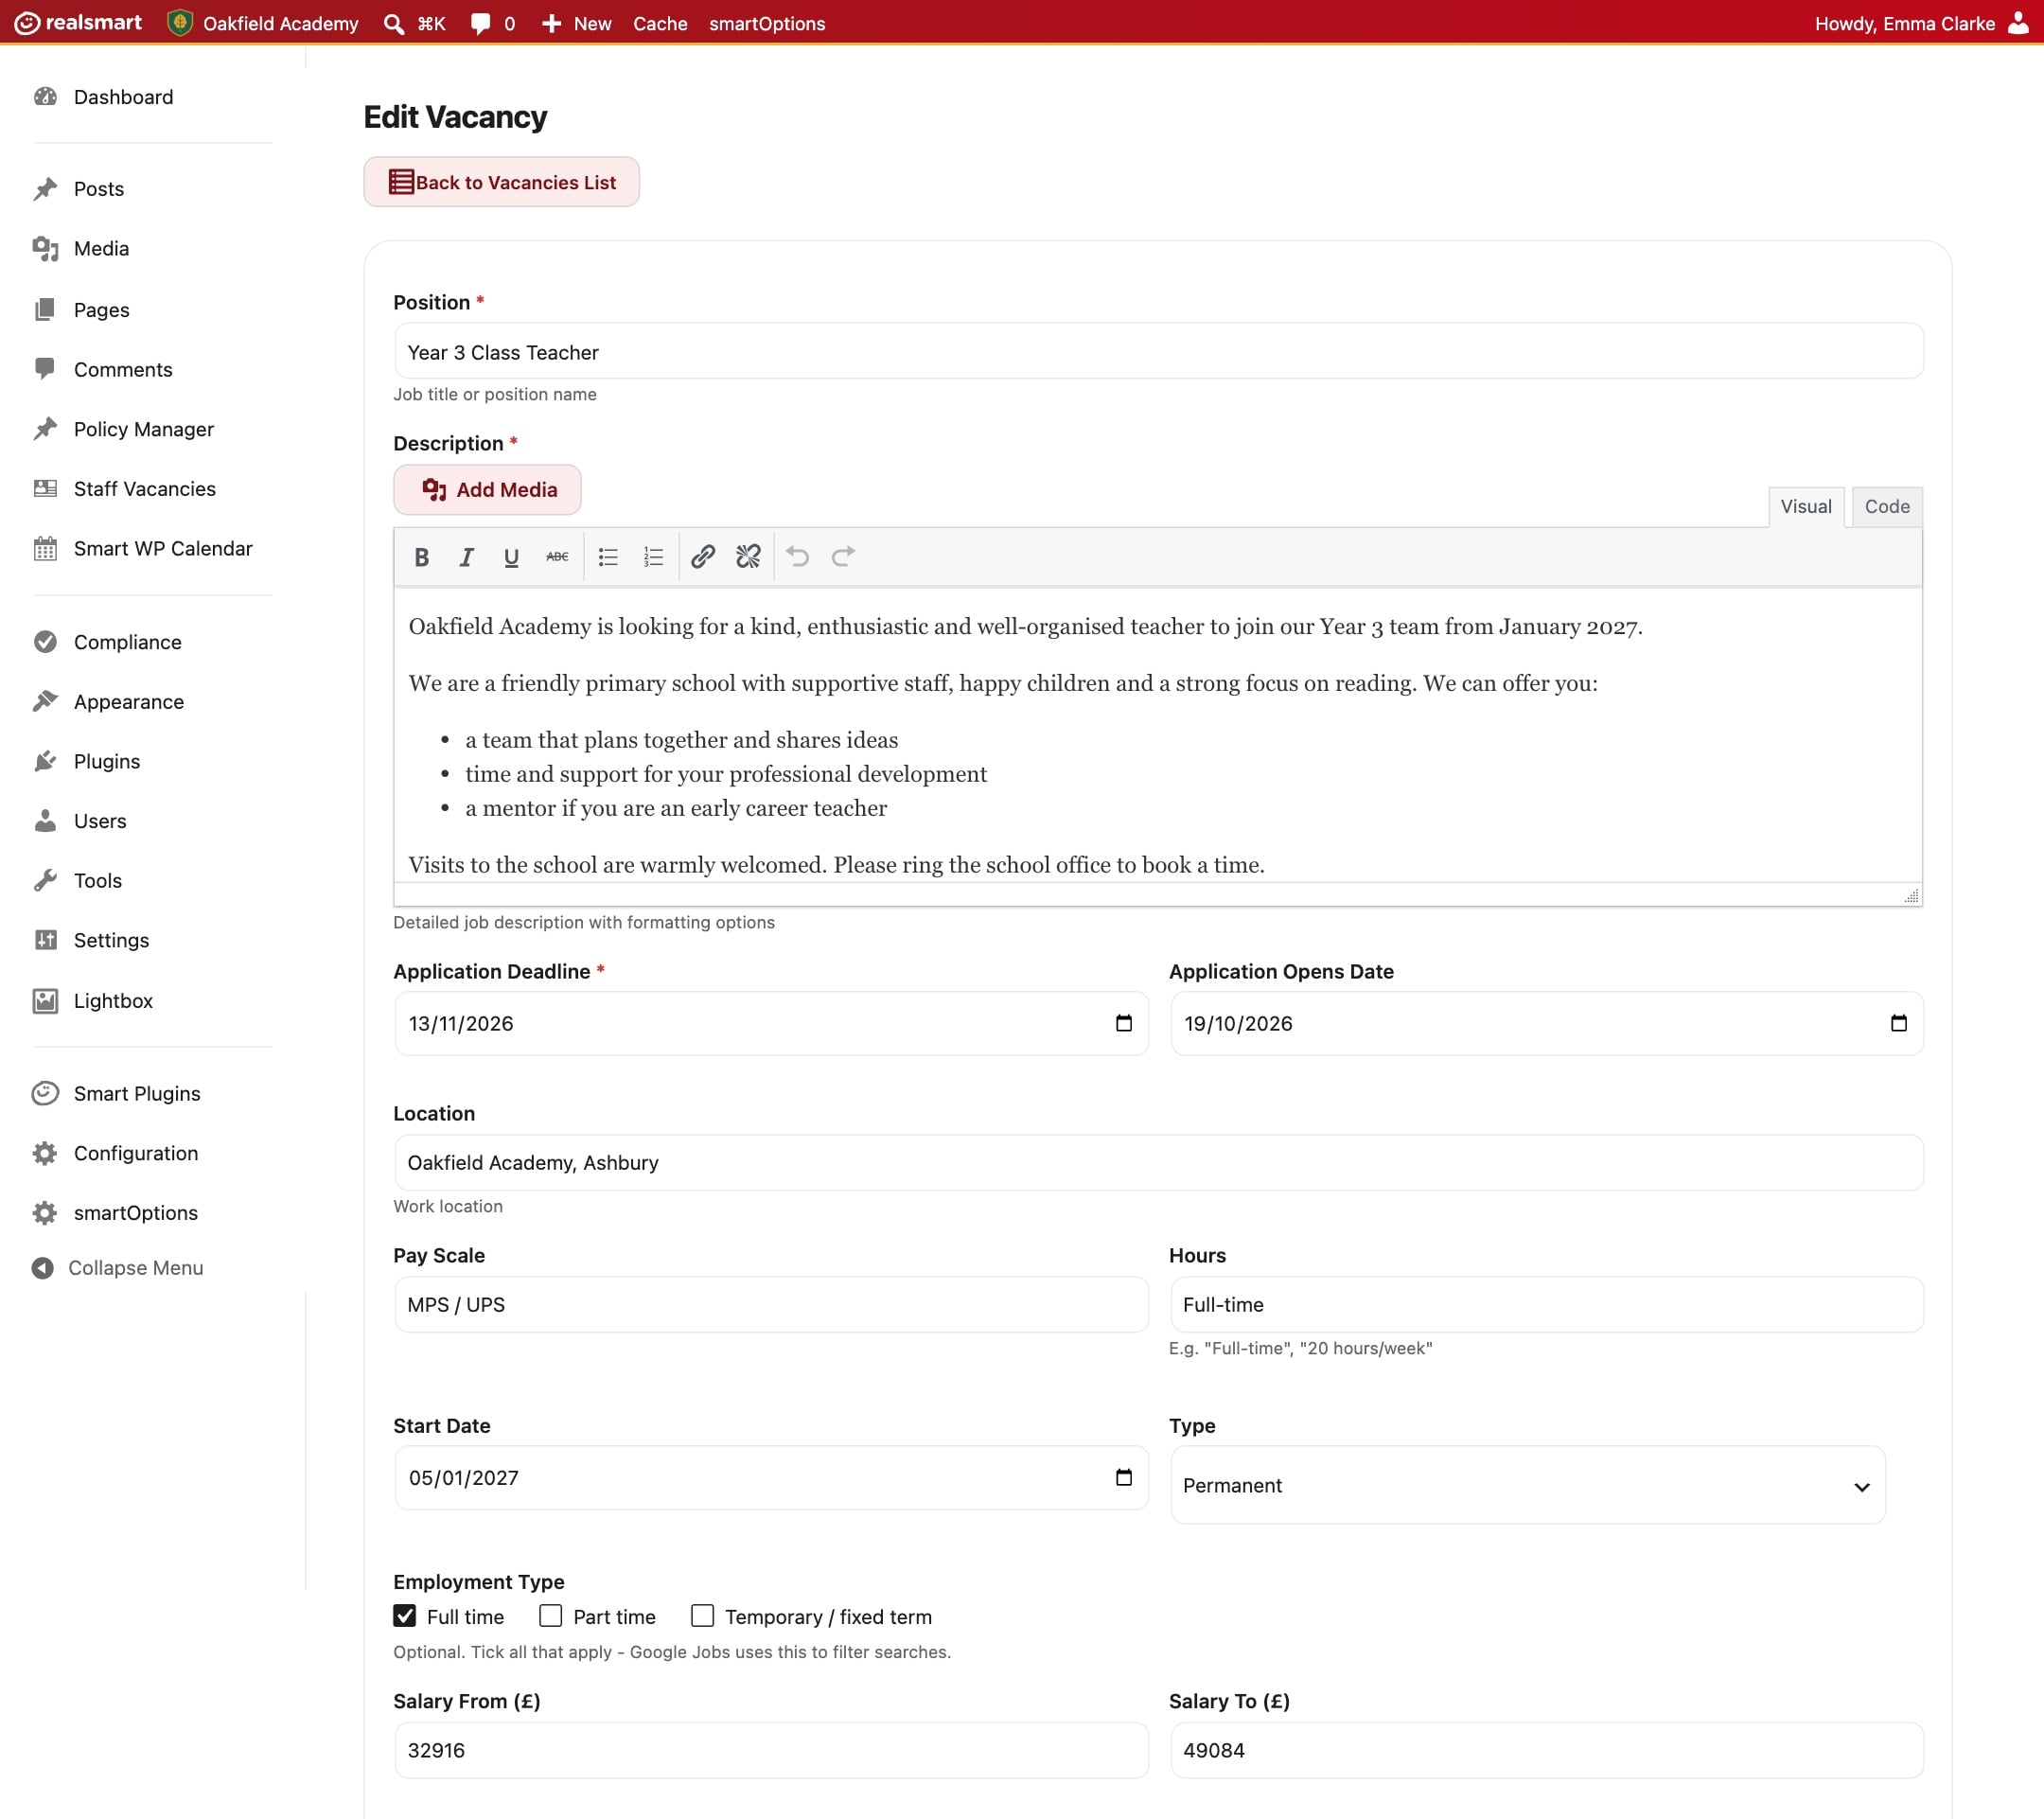This screenshot has width=2044, height=1819.
Task: Grab the editor resize handle
Action: click(x=1911, y=896)
